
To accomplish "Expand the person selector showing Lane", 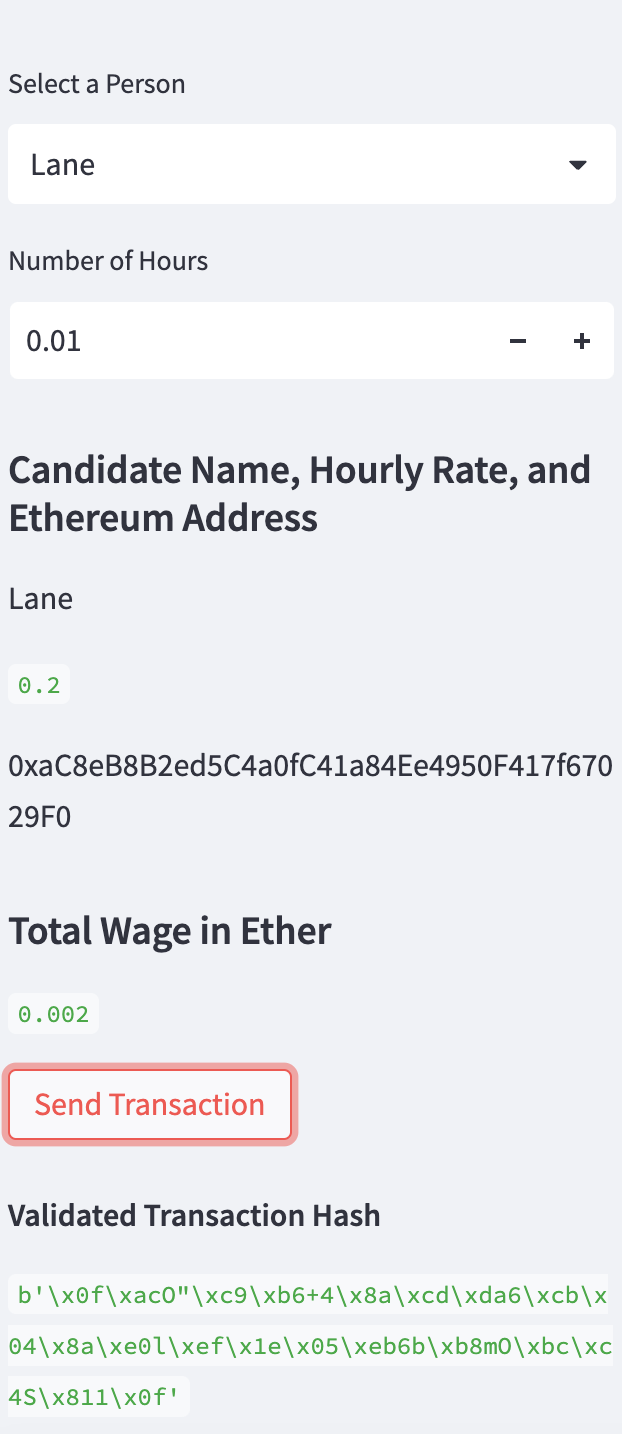I will (x=311, y=164).
